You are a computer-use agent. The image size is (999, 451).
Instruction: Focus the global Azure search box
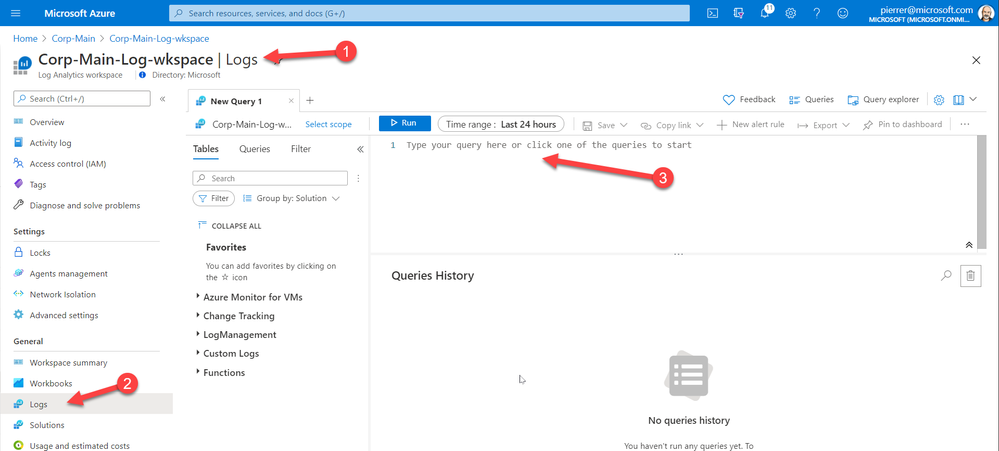click(429, 13)
